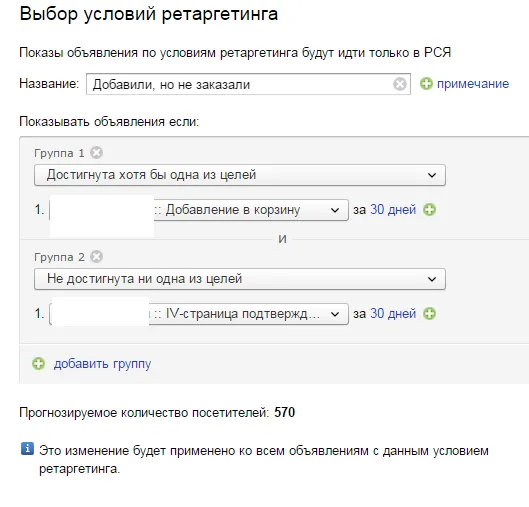Remove Группа 2 with its X icon

point(96,257)
